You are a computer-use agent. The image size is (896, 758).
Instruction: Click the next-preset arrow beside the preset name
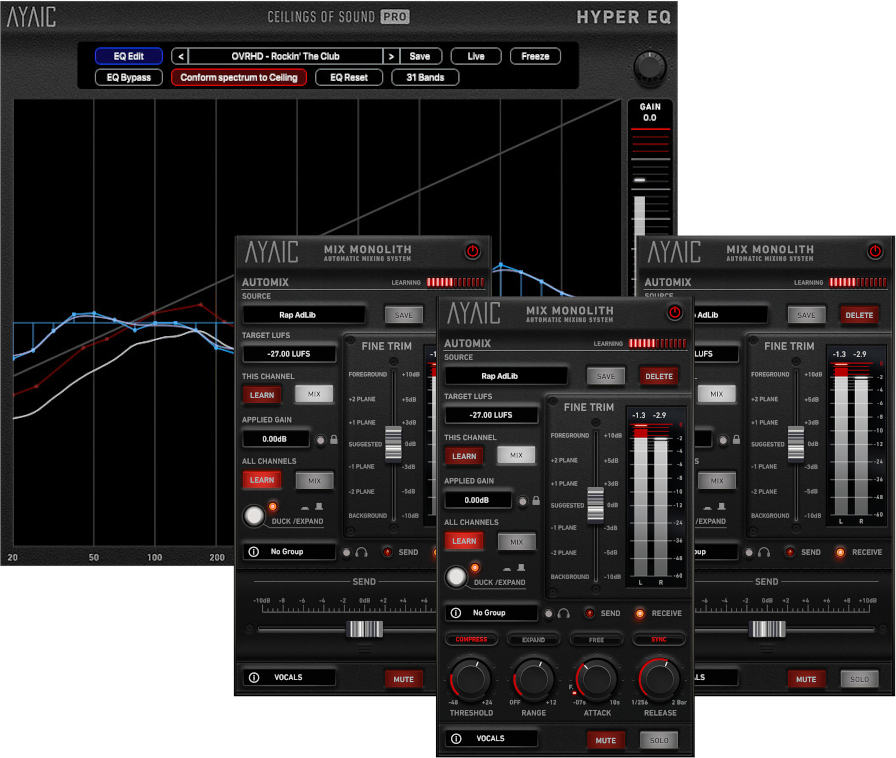[390, 56]
